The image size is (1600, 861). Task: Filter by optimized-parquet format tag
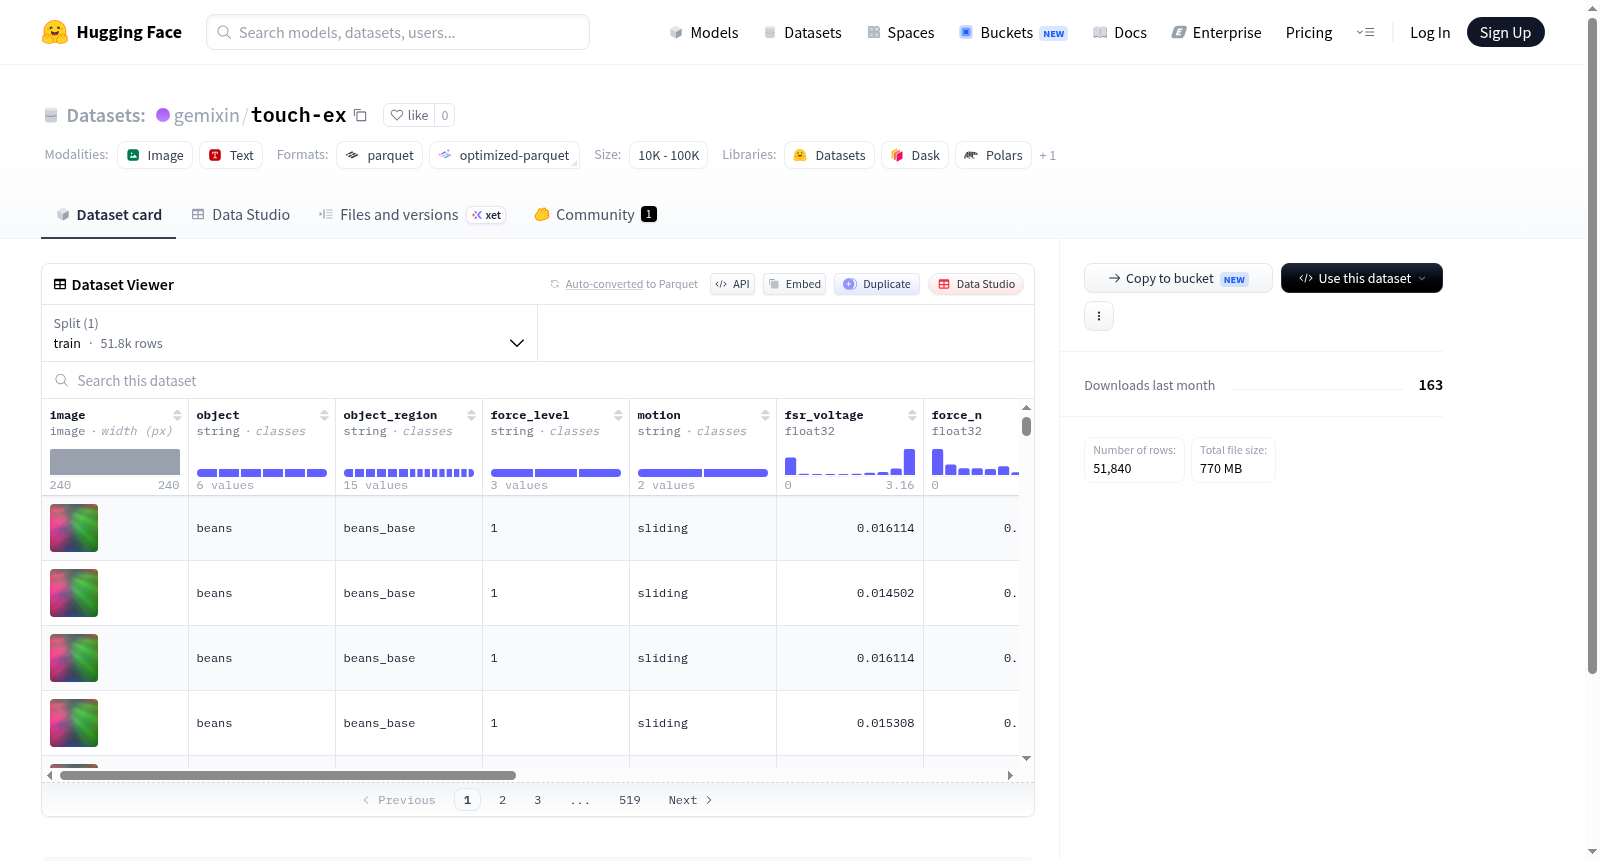pyautogui.click(x=504, y=155)
